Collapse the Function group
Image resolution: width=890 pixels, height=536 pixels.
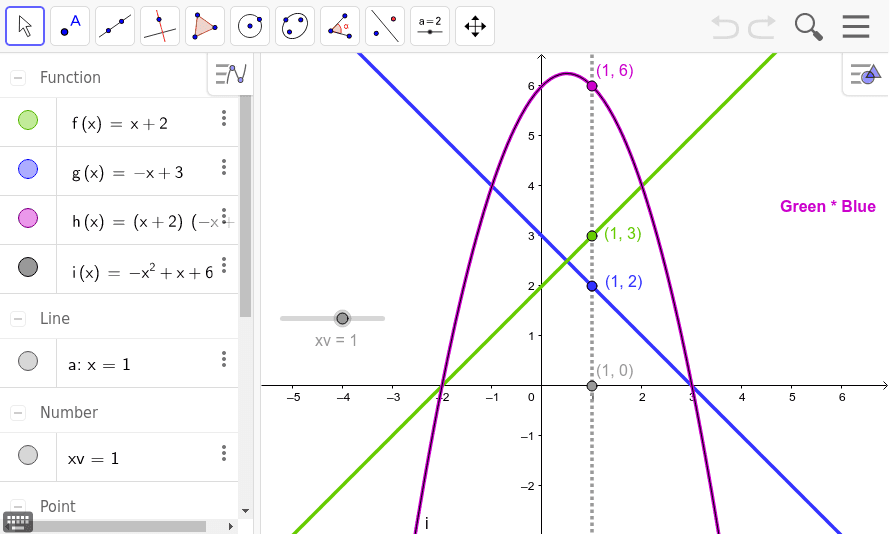click(x=18, y=78)
